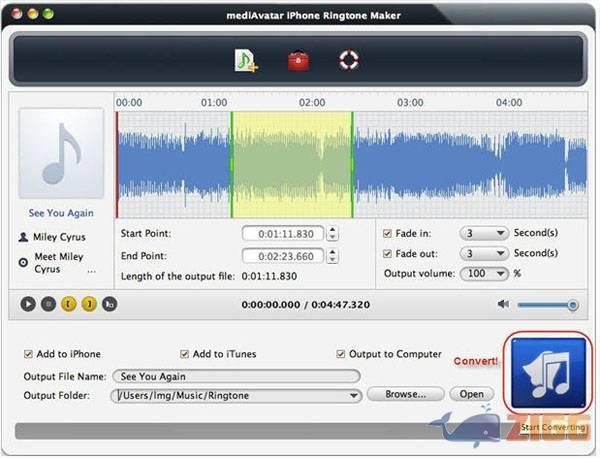Click the End Point time field

(x=283, y=256)
